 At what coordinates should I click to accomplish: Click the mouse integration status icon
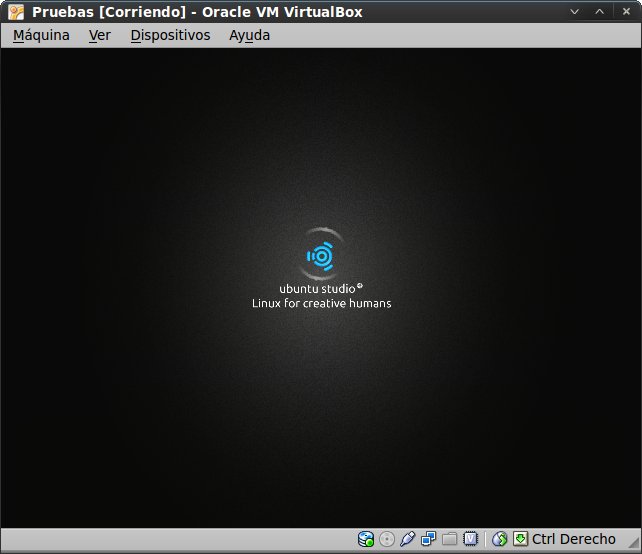[x=500, y=540]
